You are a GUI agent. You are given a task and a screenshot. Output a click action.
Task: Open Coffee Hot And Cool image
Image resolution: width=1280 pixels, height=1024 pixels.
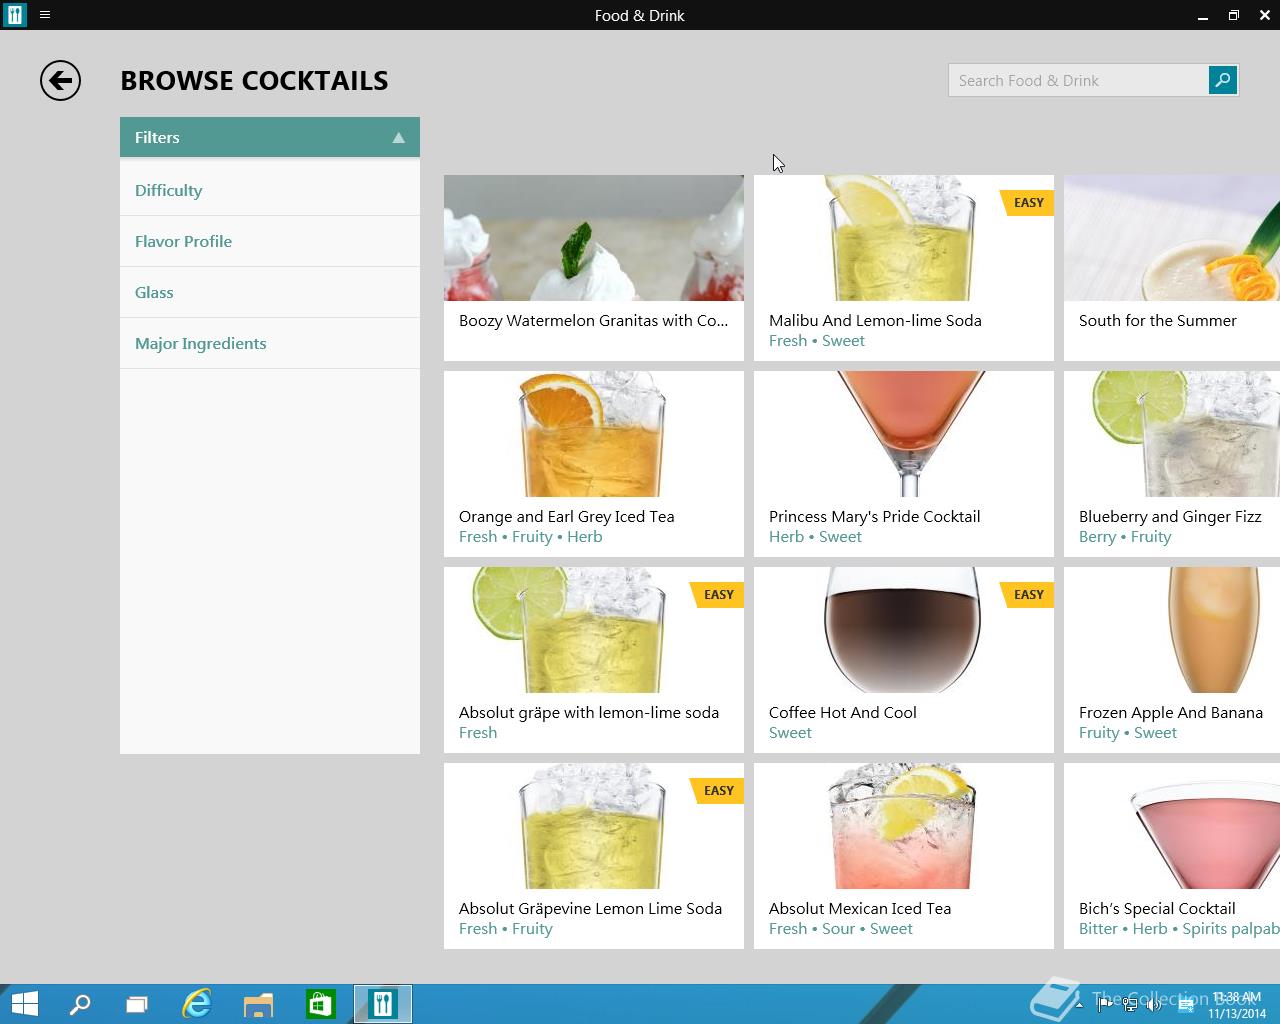pyautogui.click(x=904, y=630)
